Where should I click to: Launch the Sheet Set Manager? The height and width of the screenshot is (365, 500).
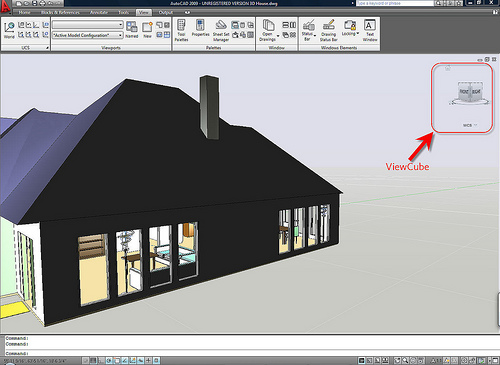pos(221,30)
